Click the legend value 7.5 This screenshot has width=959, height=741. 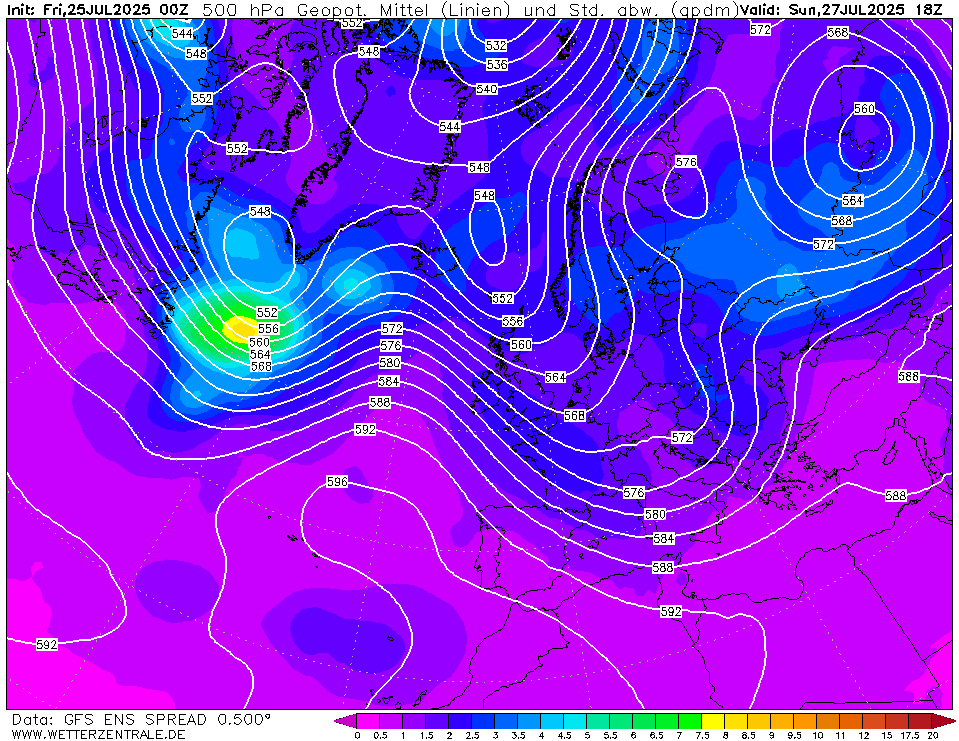tap(702, 735)
